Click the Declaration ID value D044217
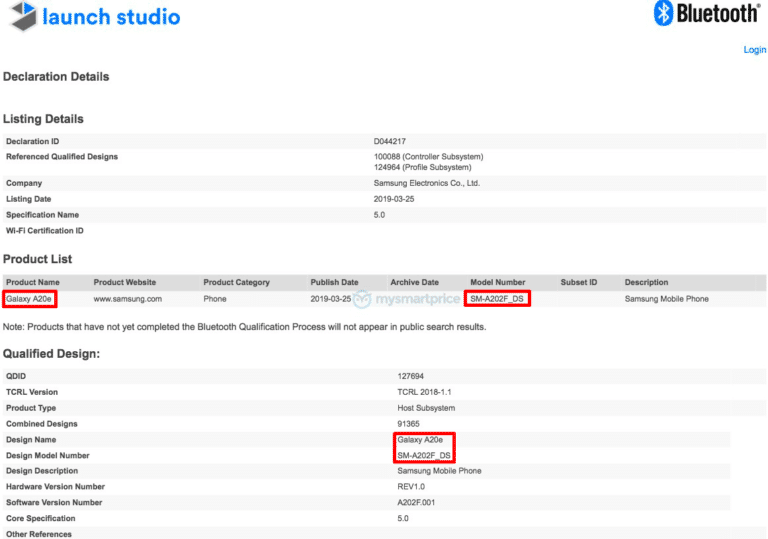Screen dimensions: 768x539 (391, 141)
